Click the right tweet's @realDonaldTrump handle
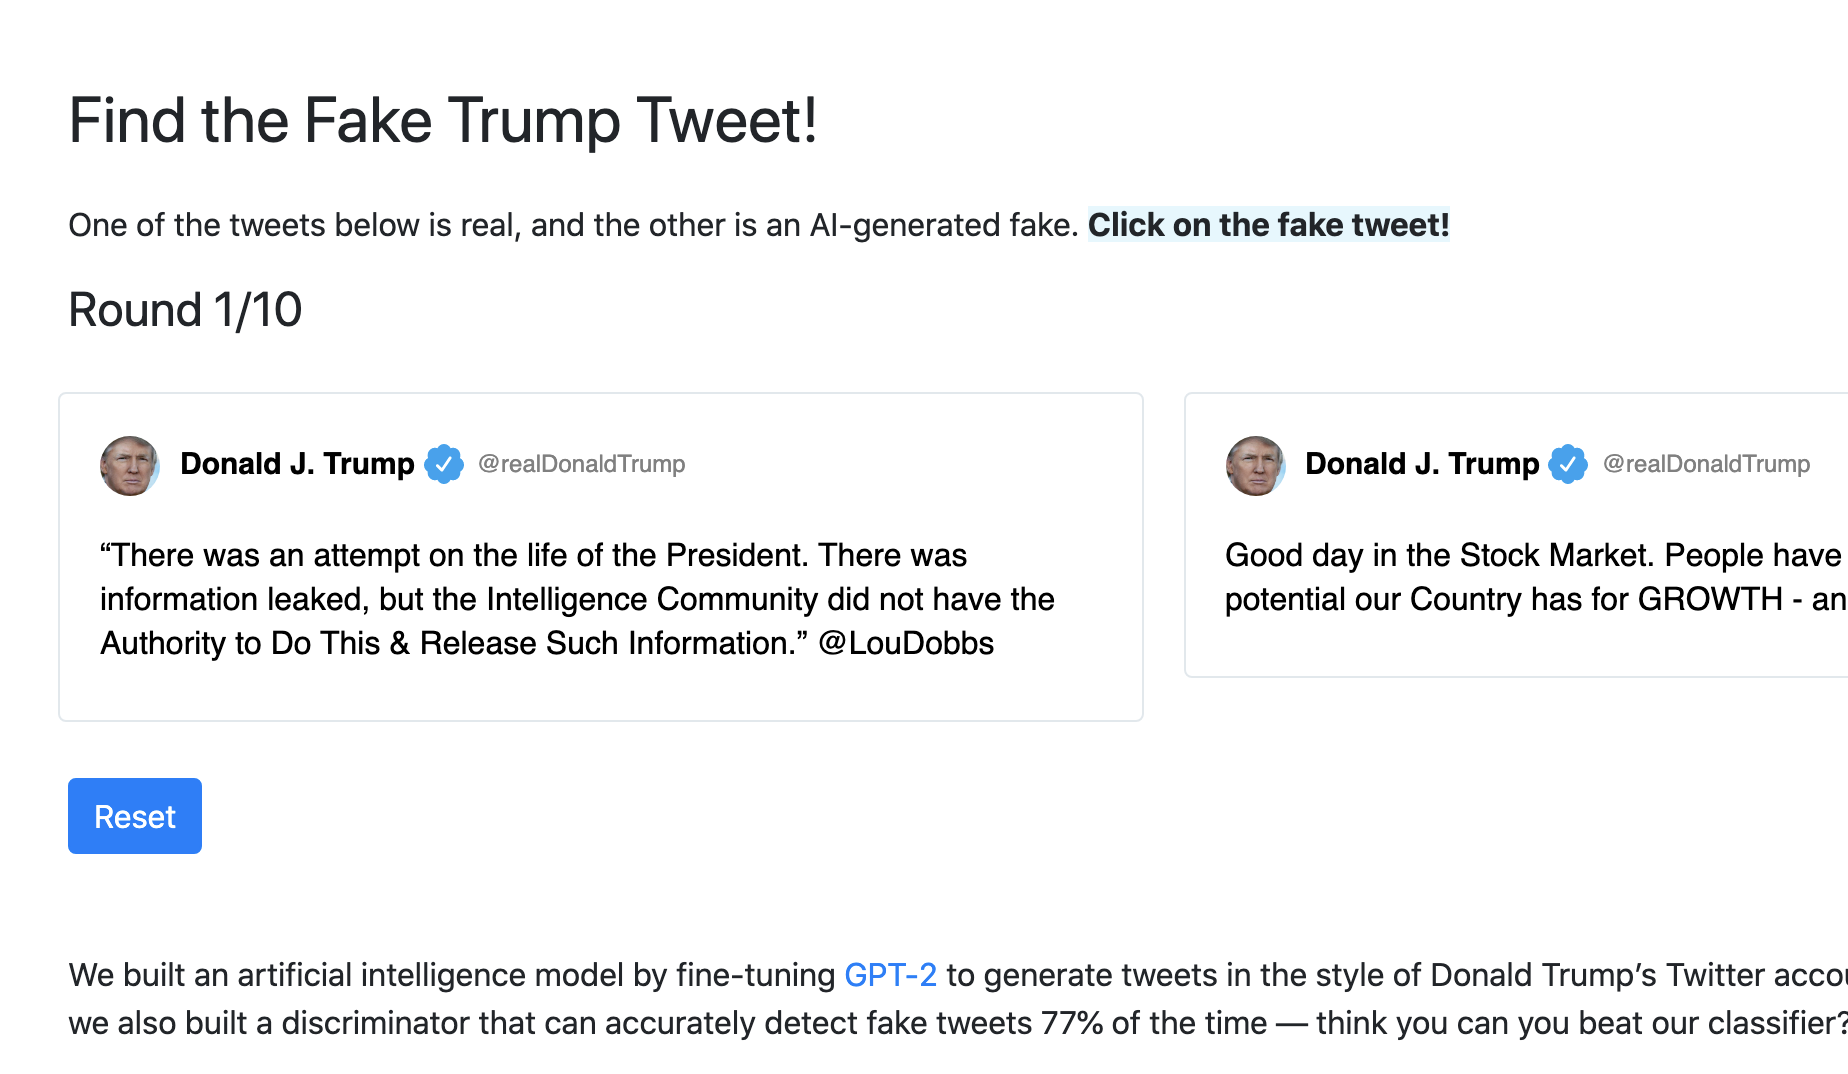Image resolution: width=1848 pixels, height=1074 pixels. point(1706,464)
